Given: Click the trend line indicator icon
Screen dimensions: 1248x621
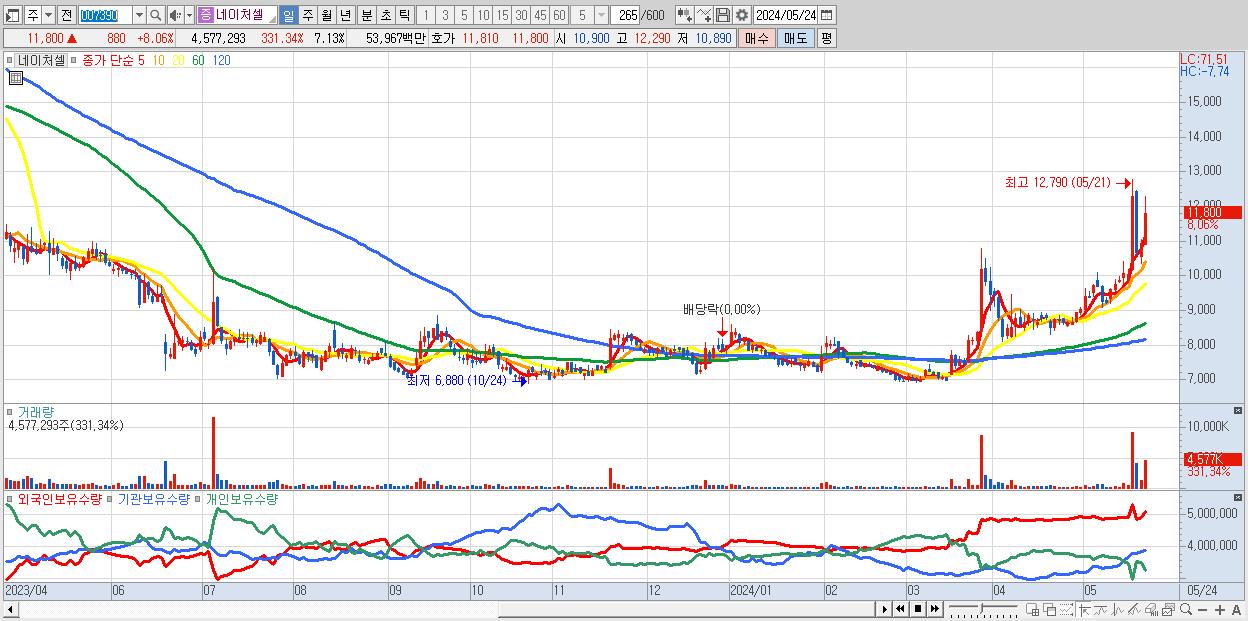Looking at the screenshot, I should pos(1101,609).
